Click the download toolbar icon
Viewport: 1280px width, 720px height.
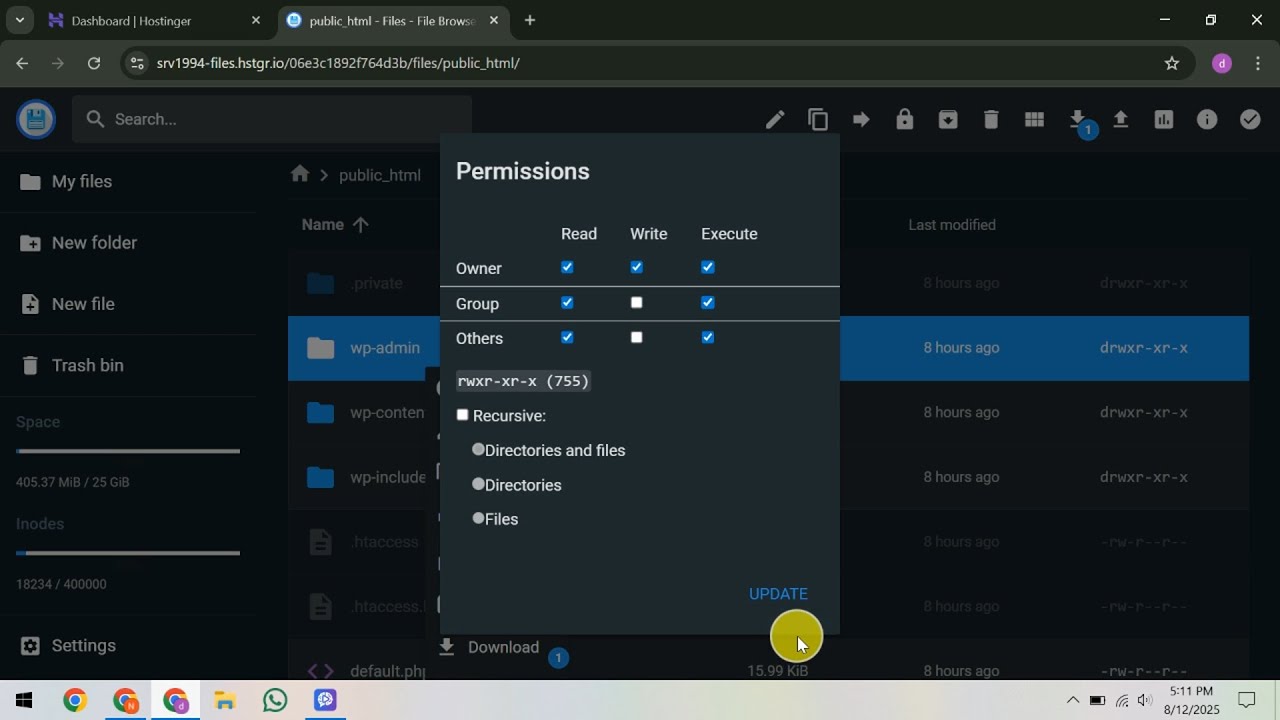[x=1077, y=119]
